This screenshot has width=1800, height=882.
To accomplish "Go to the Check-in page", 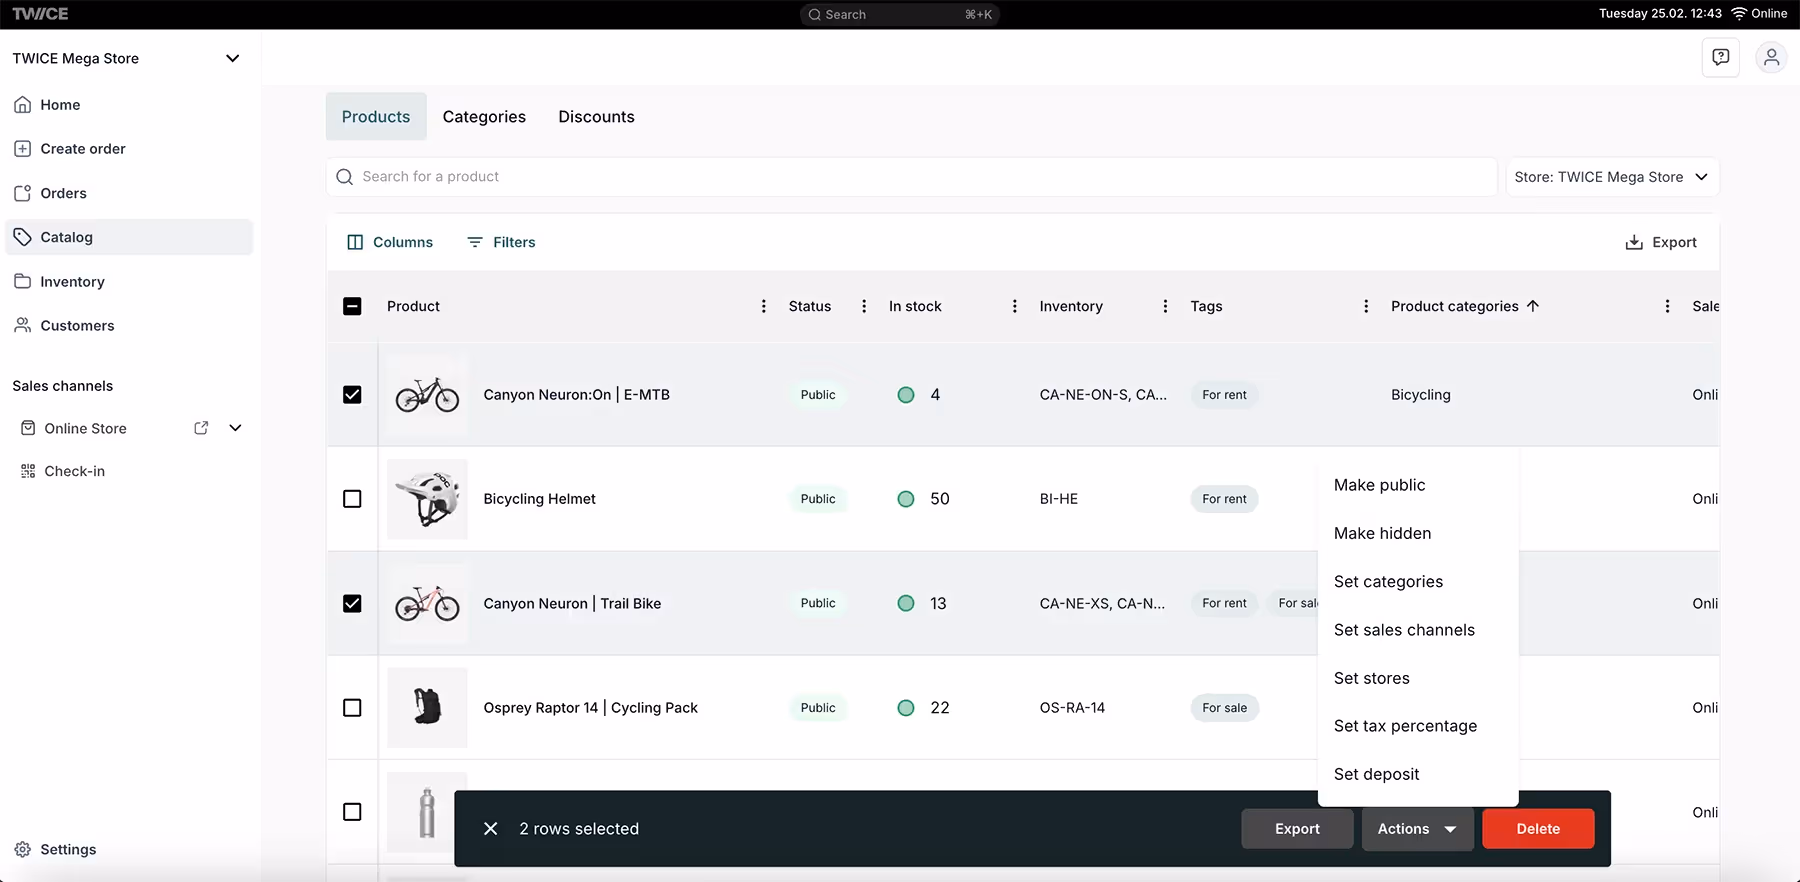I will 74,471.
